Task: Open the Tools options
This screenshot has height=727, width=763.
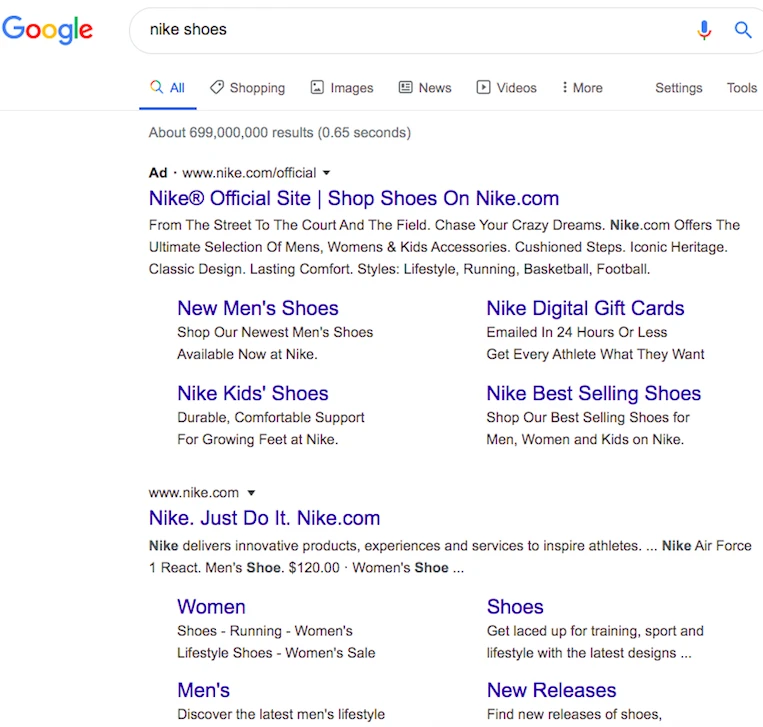Action: coord(742,88)
